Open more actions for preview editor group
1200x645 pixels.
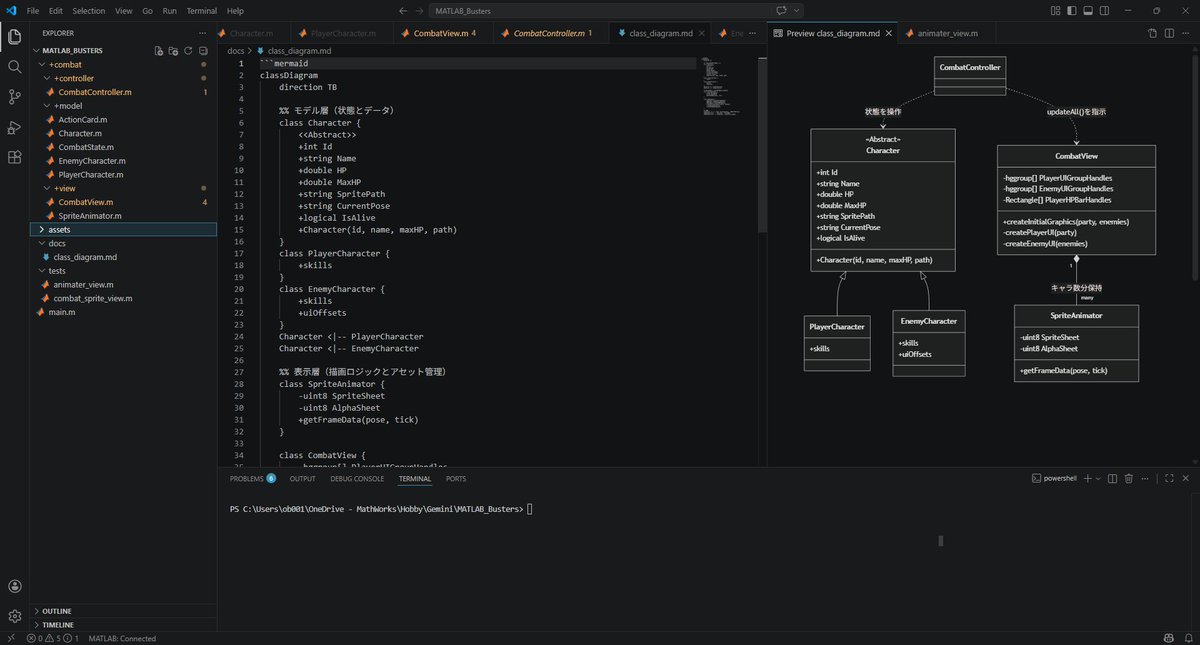tap(1186, 33)
